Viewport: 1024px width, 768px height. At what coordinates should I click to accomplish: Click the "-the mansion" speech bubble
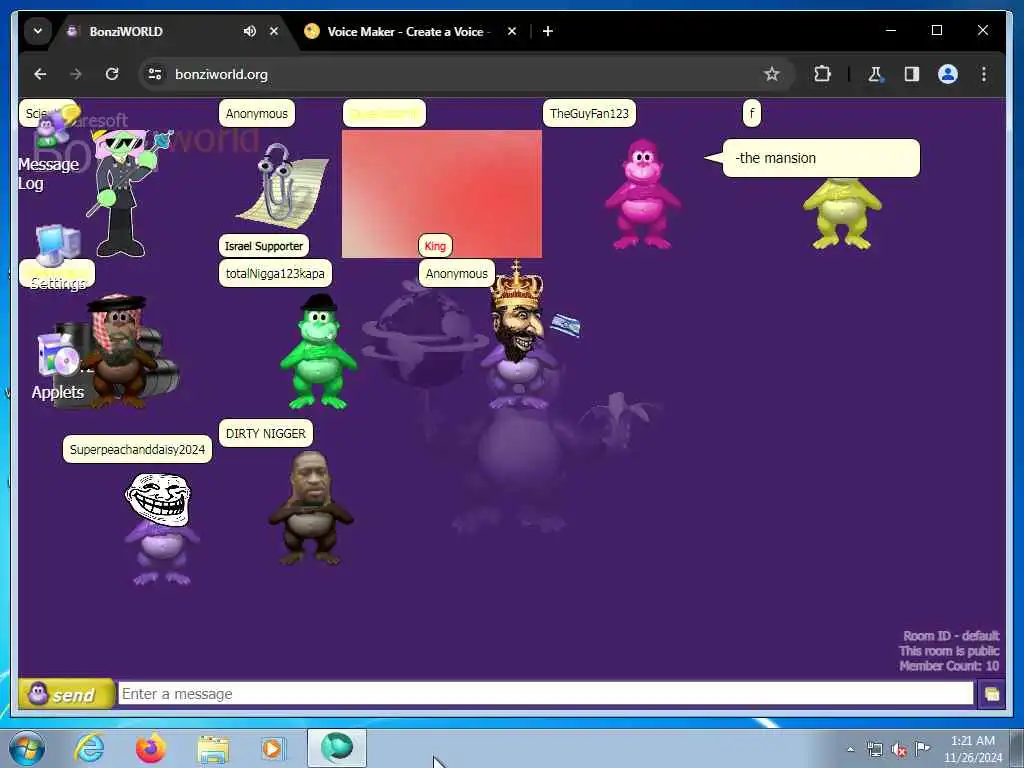821,158
